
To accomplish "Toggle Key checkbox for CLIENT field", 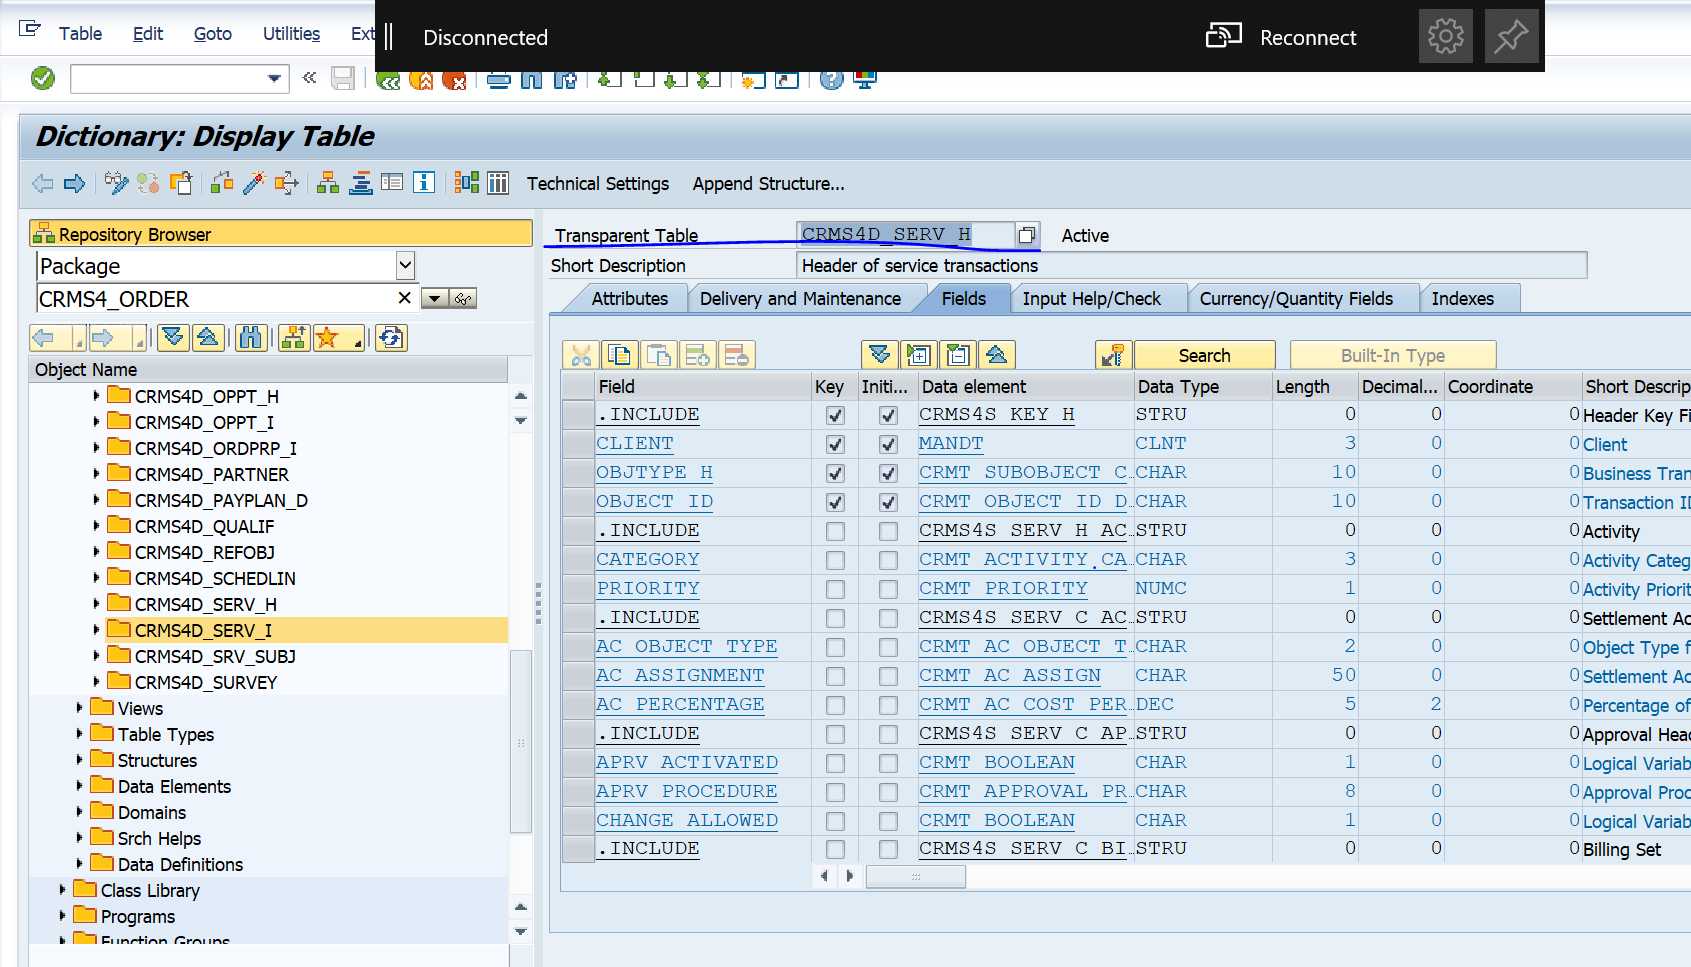I will 835,444.
